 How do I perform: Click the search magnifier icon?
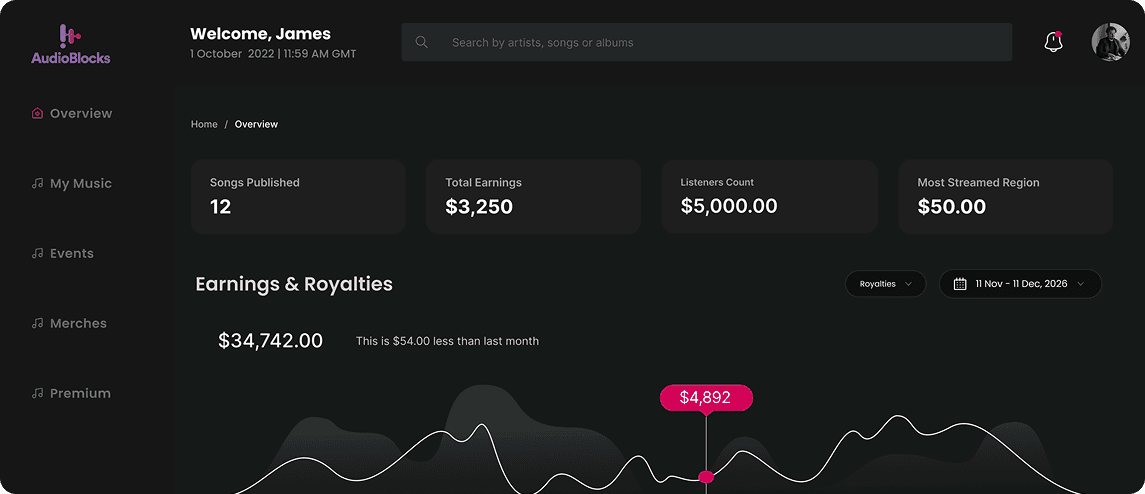(x=421, y=42)
